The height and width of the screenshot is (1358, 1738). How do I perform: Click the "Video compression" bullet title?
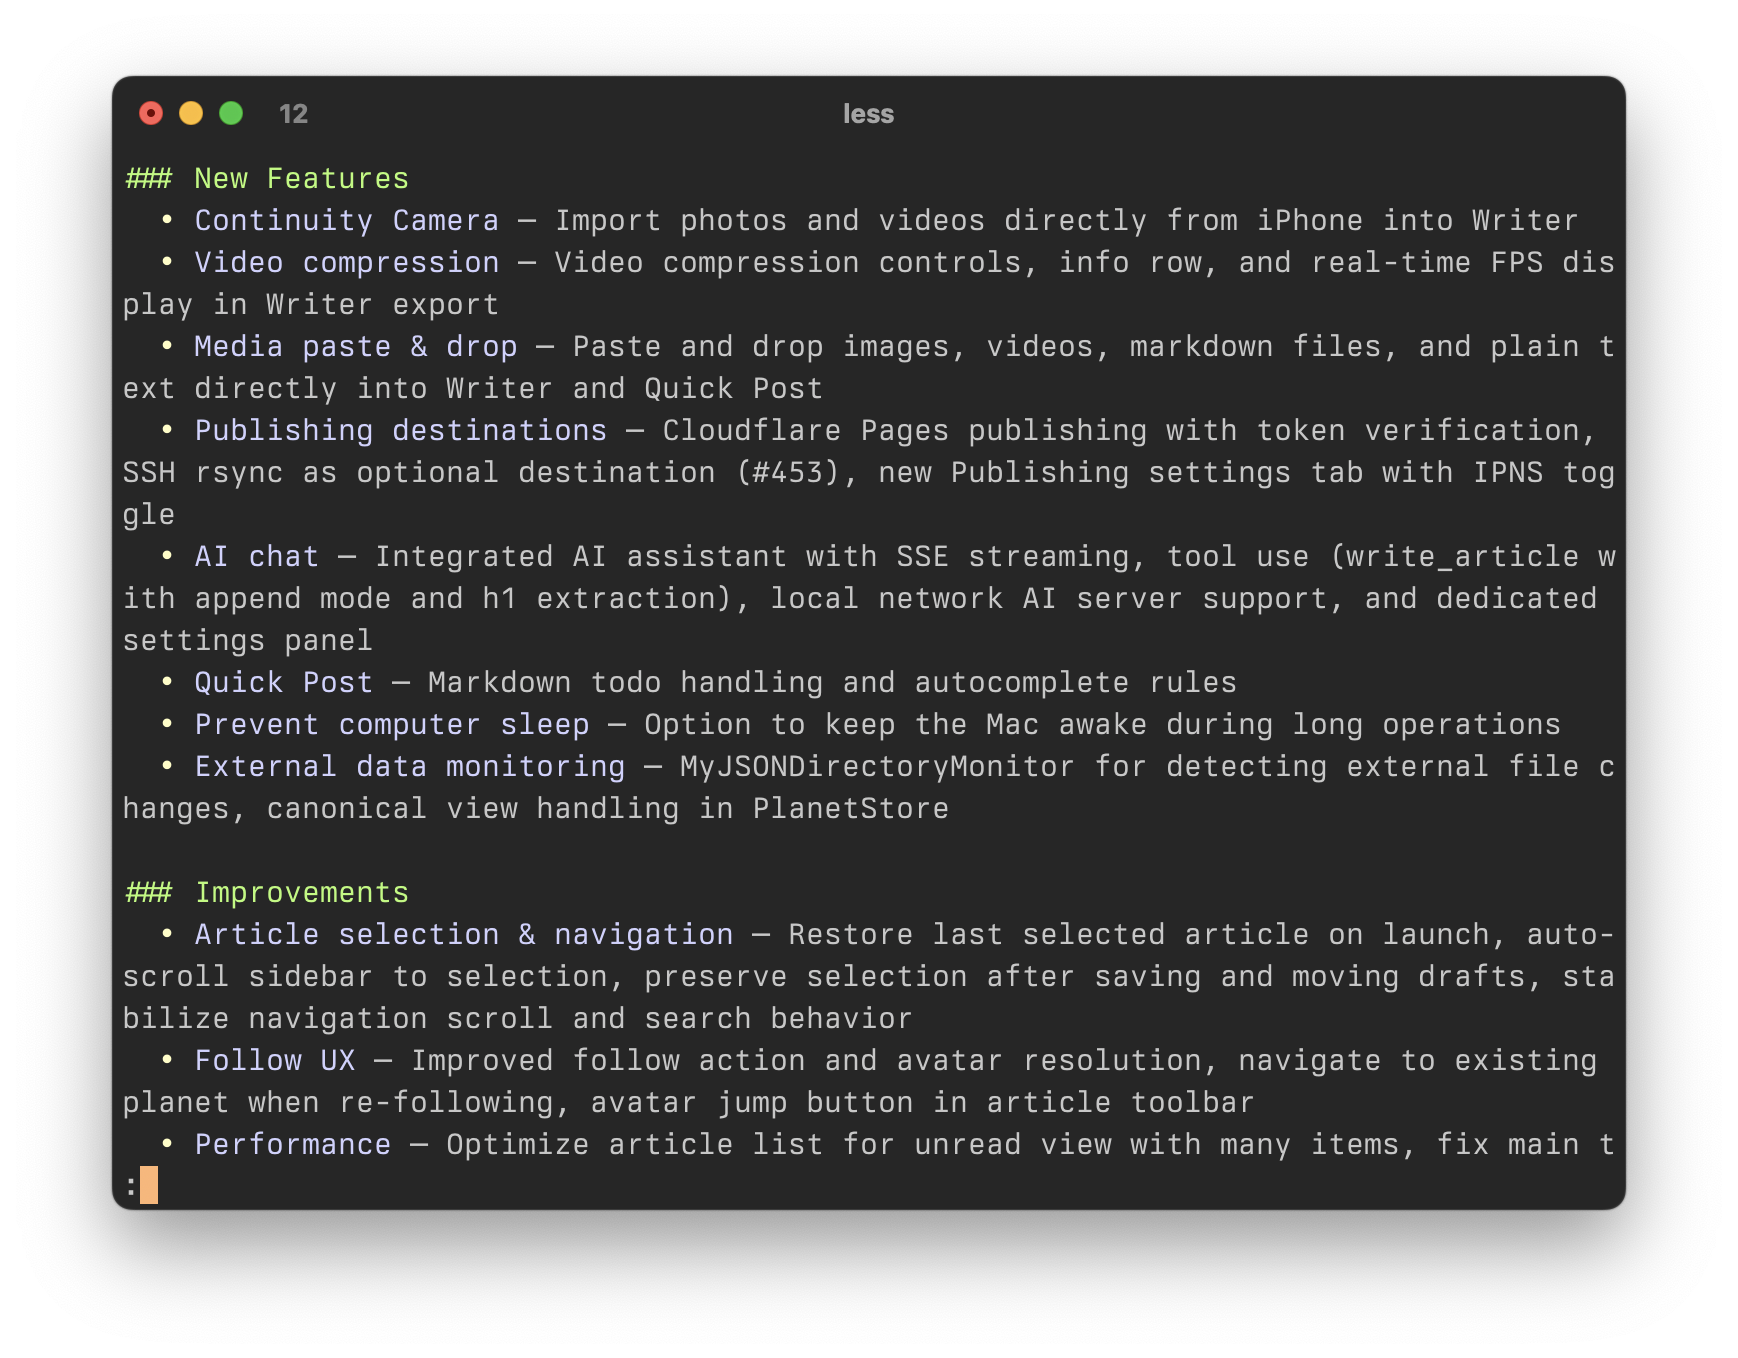(x=346, y=263)
